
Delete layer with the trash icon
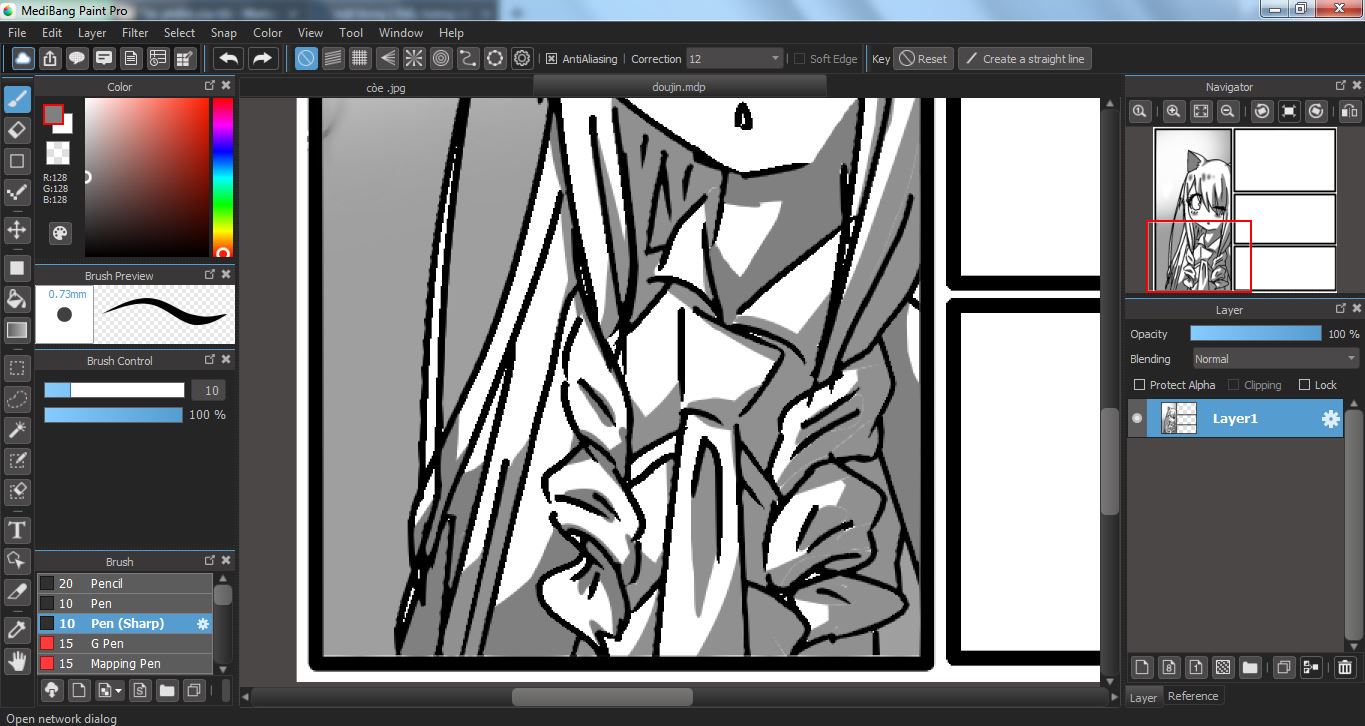click(x=1345, y=667)
